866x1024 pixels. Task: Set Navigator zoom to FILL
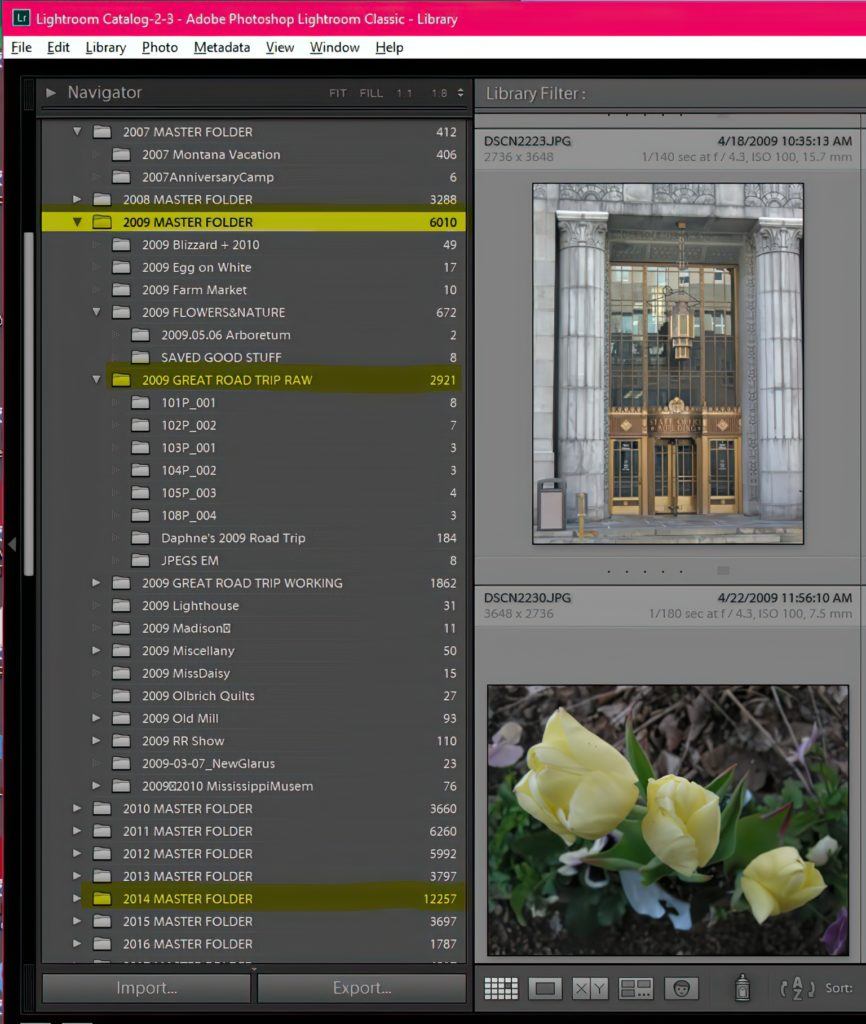point(371,93)
